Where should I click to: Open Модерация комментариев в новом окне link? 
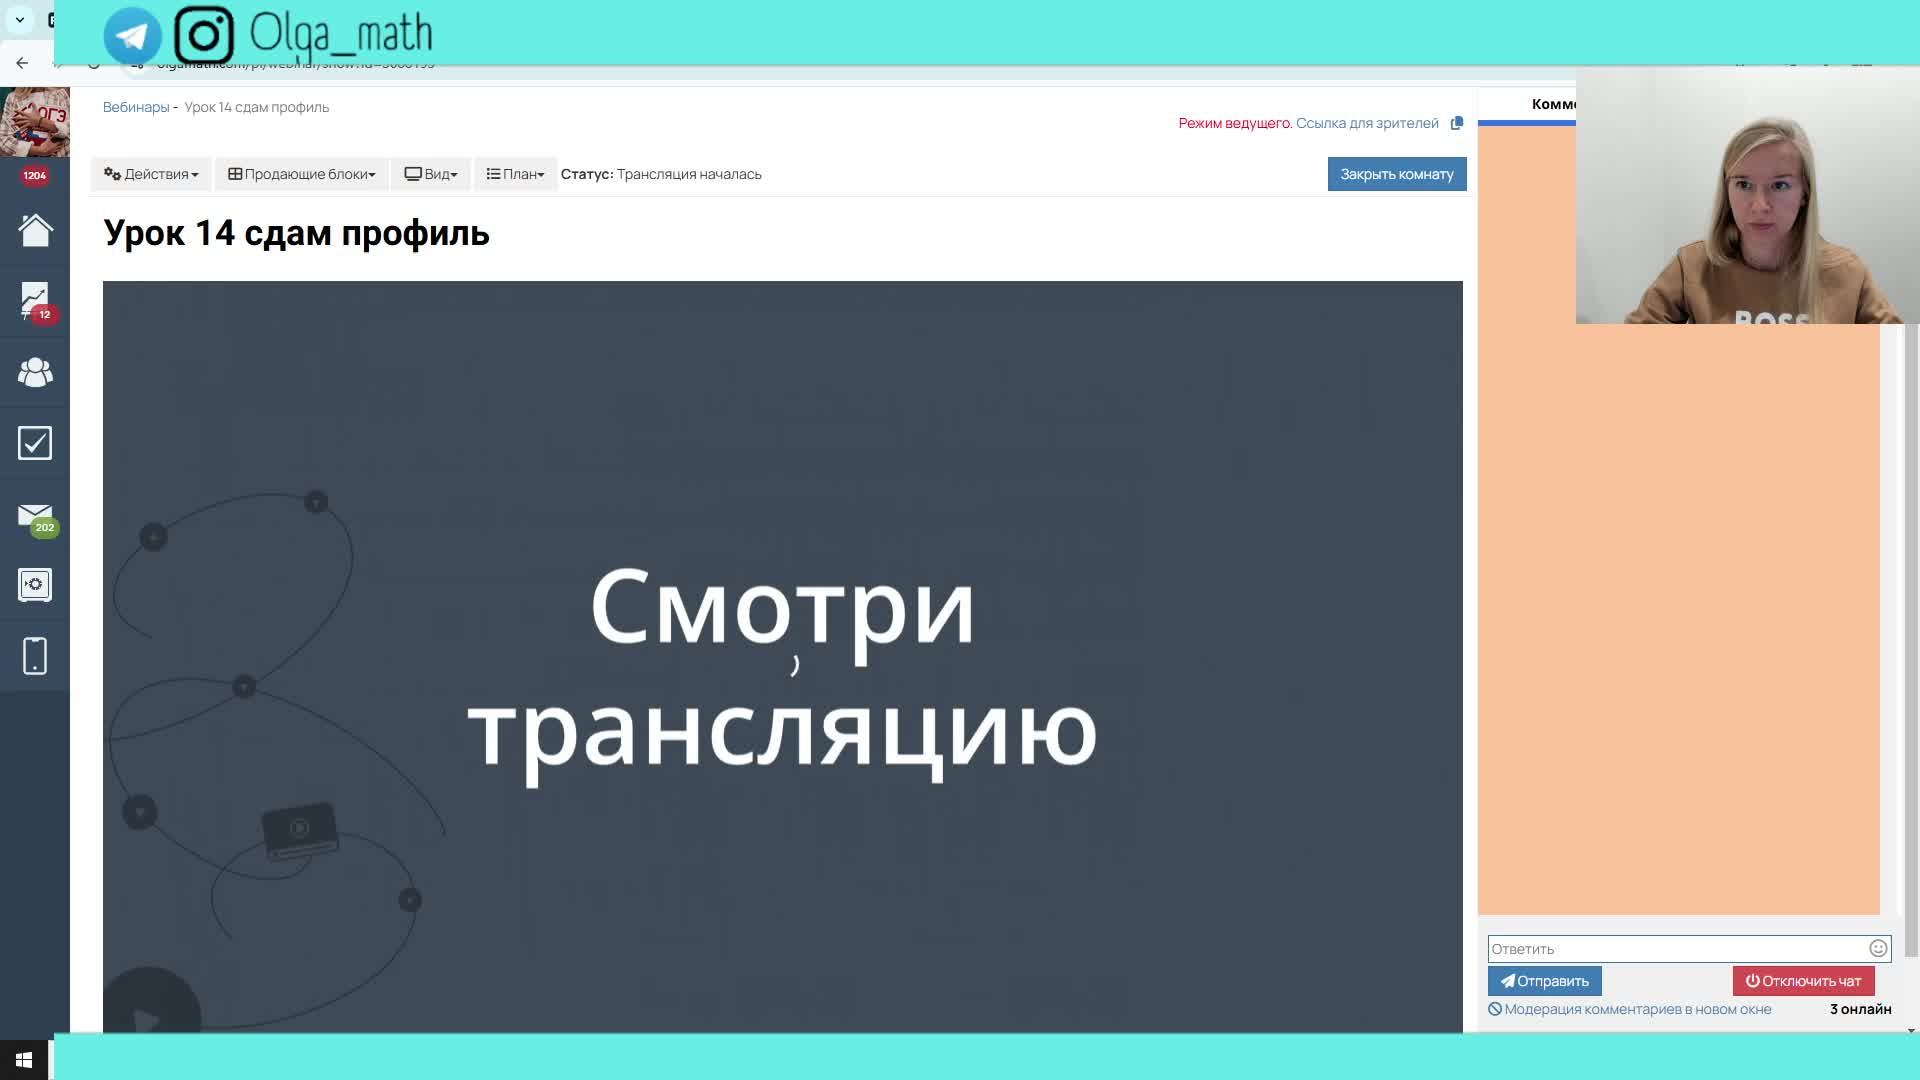click(x=1630, y=1009)
